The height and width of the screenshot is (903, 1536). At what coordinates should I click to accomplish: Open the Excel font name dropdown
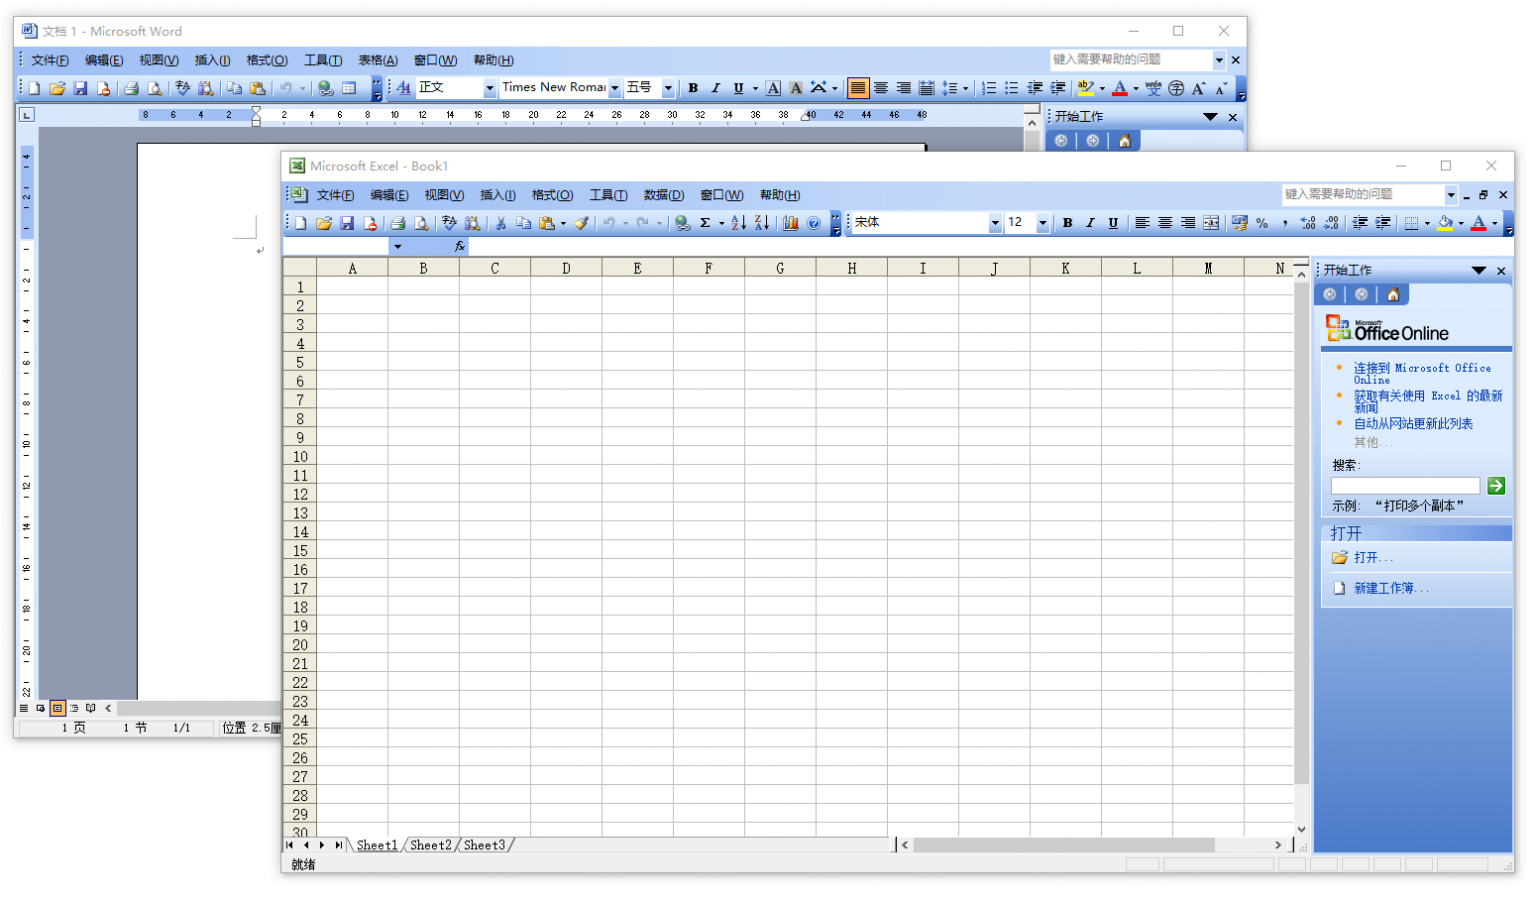tap(994, 223)
